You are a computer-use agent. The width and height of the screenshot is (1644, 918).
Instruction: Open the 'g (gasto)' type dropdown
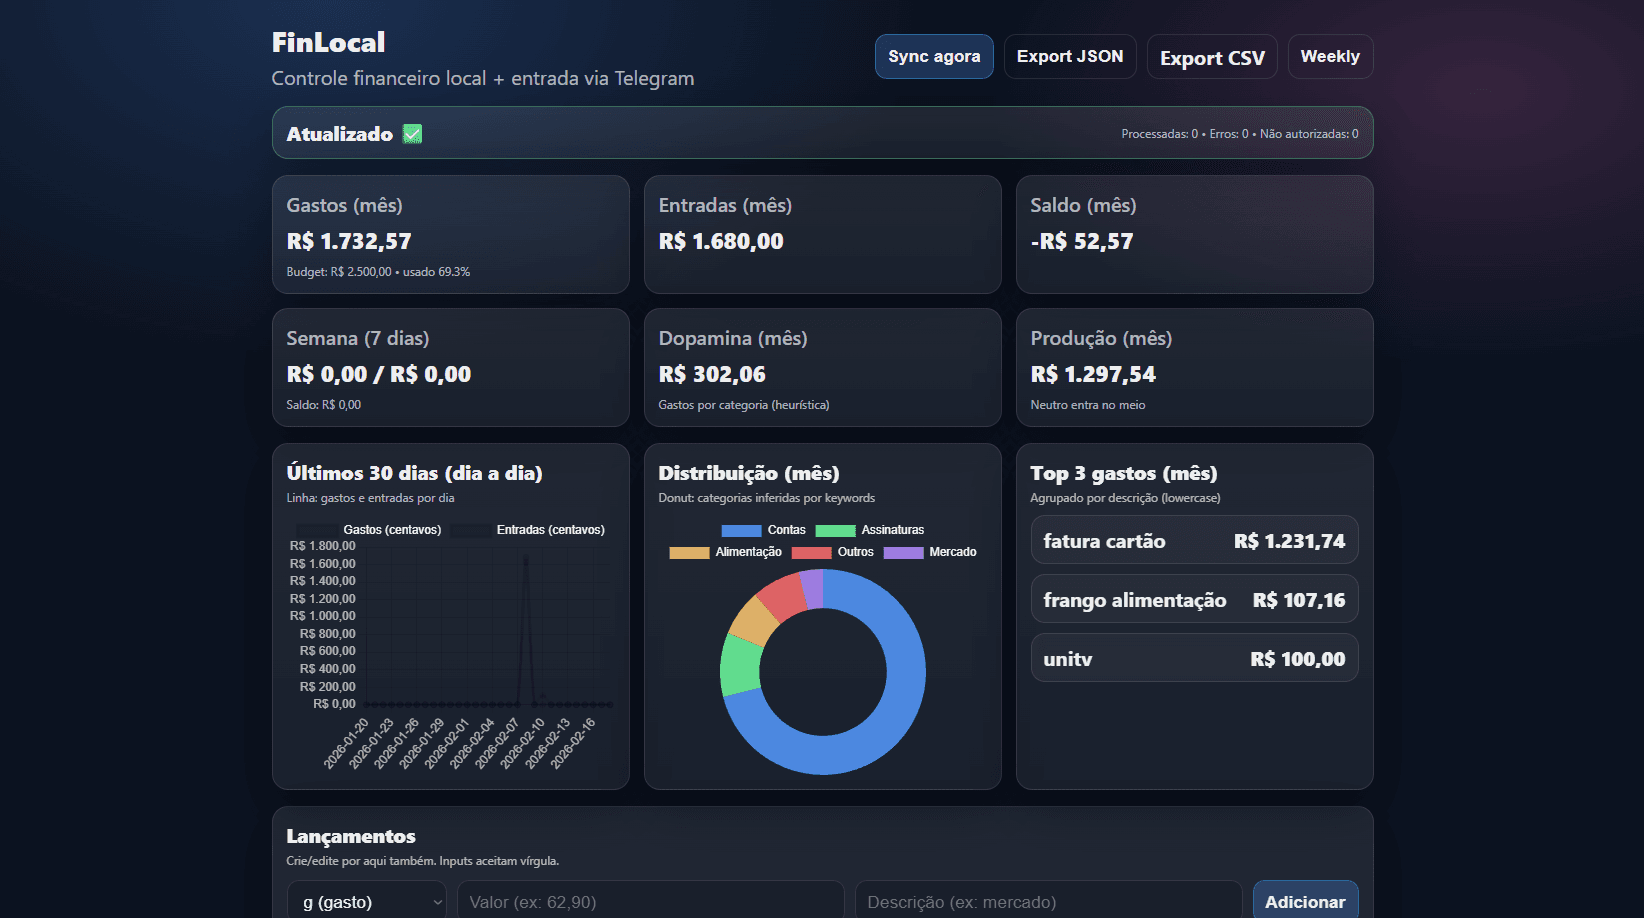pos(367,900)
